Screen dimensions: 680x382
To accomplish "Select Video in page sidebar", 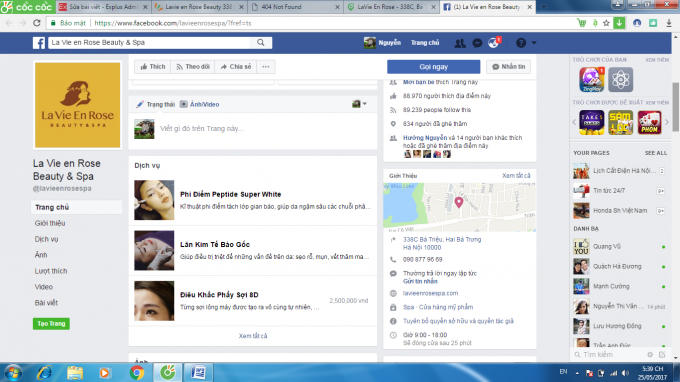I will 44,287.
